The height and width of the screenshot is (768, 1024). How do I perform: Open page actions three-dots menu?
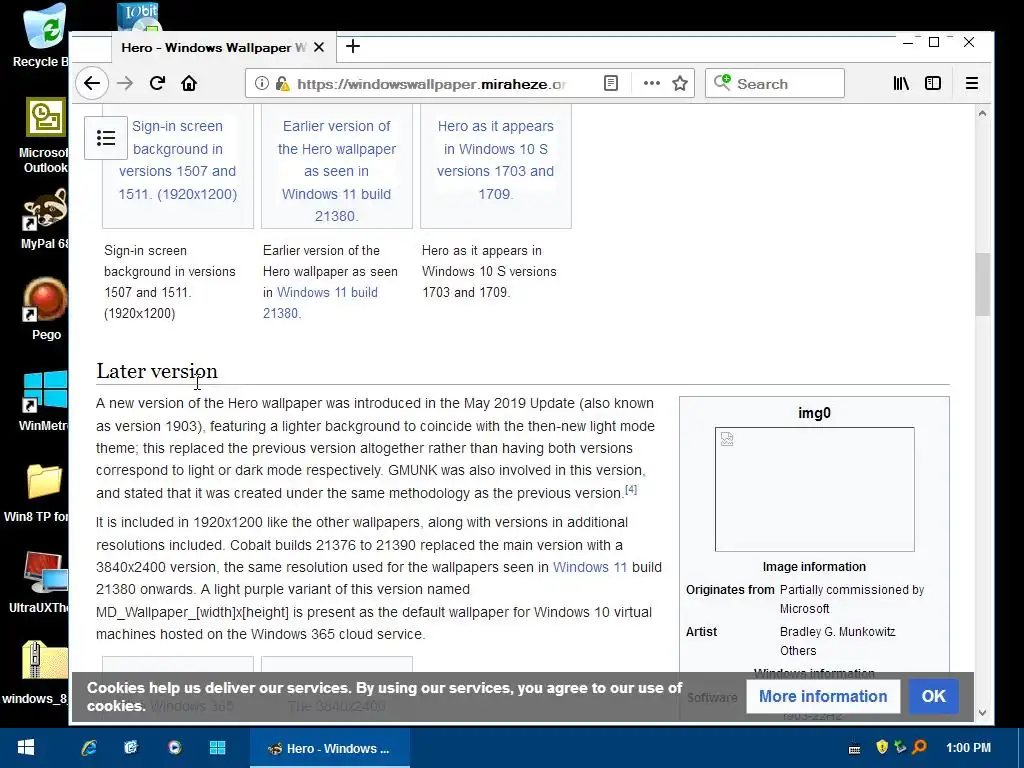coord(651,84)
